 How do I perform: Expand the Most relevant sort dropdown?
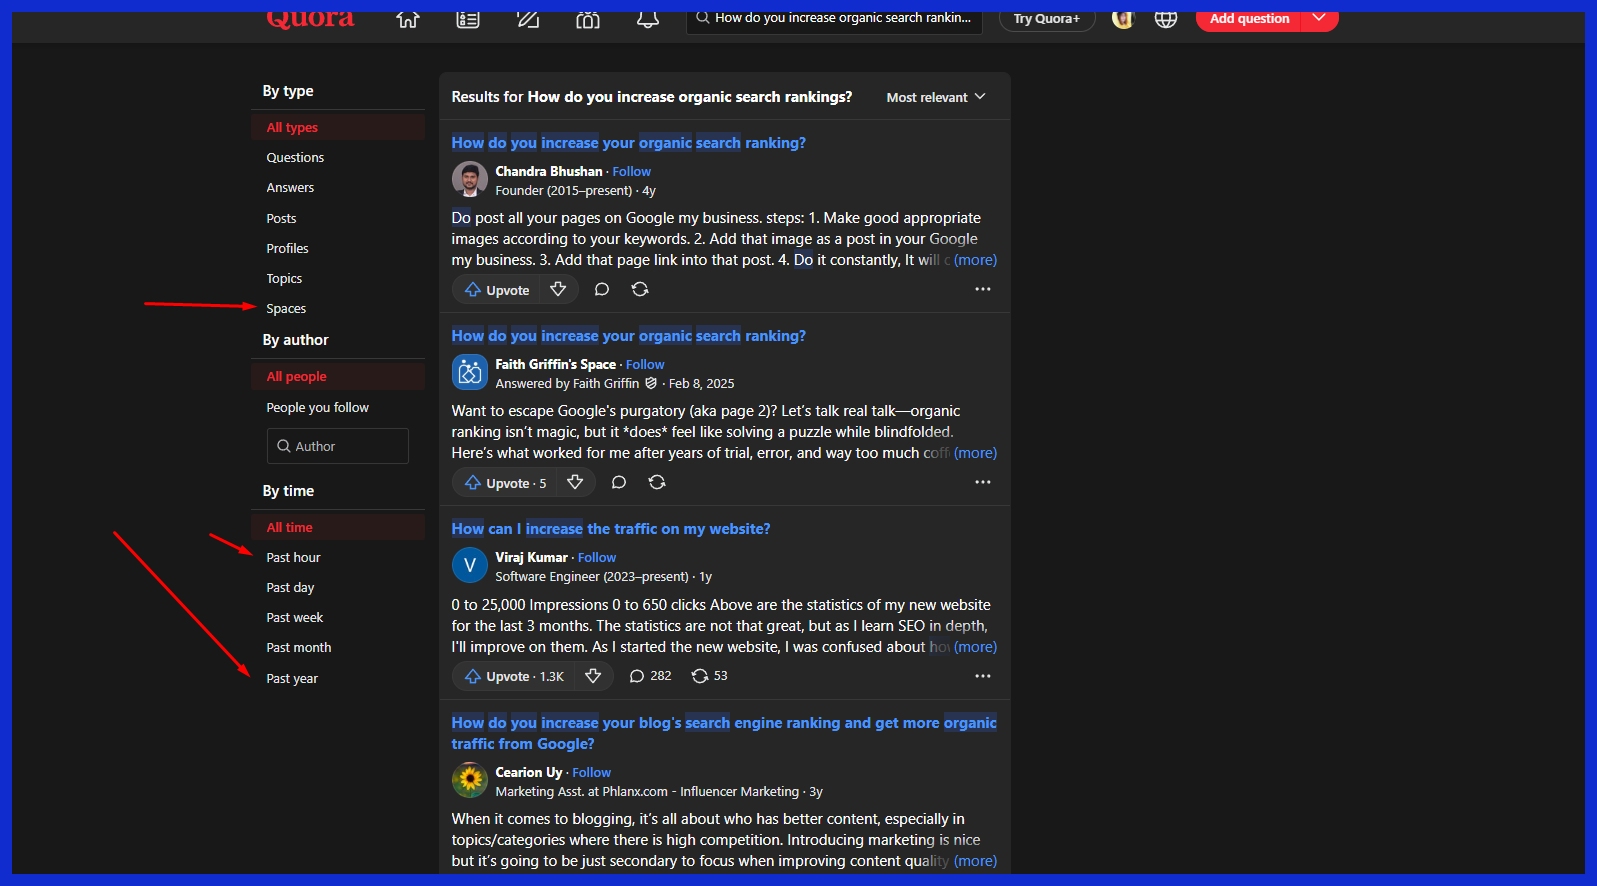(x=936, y=97)
